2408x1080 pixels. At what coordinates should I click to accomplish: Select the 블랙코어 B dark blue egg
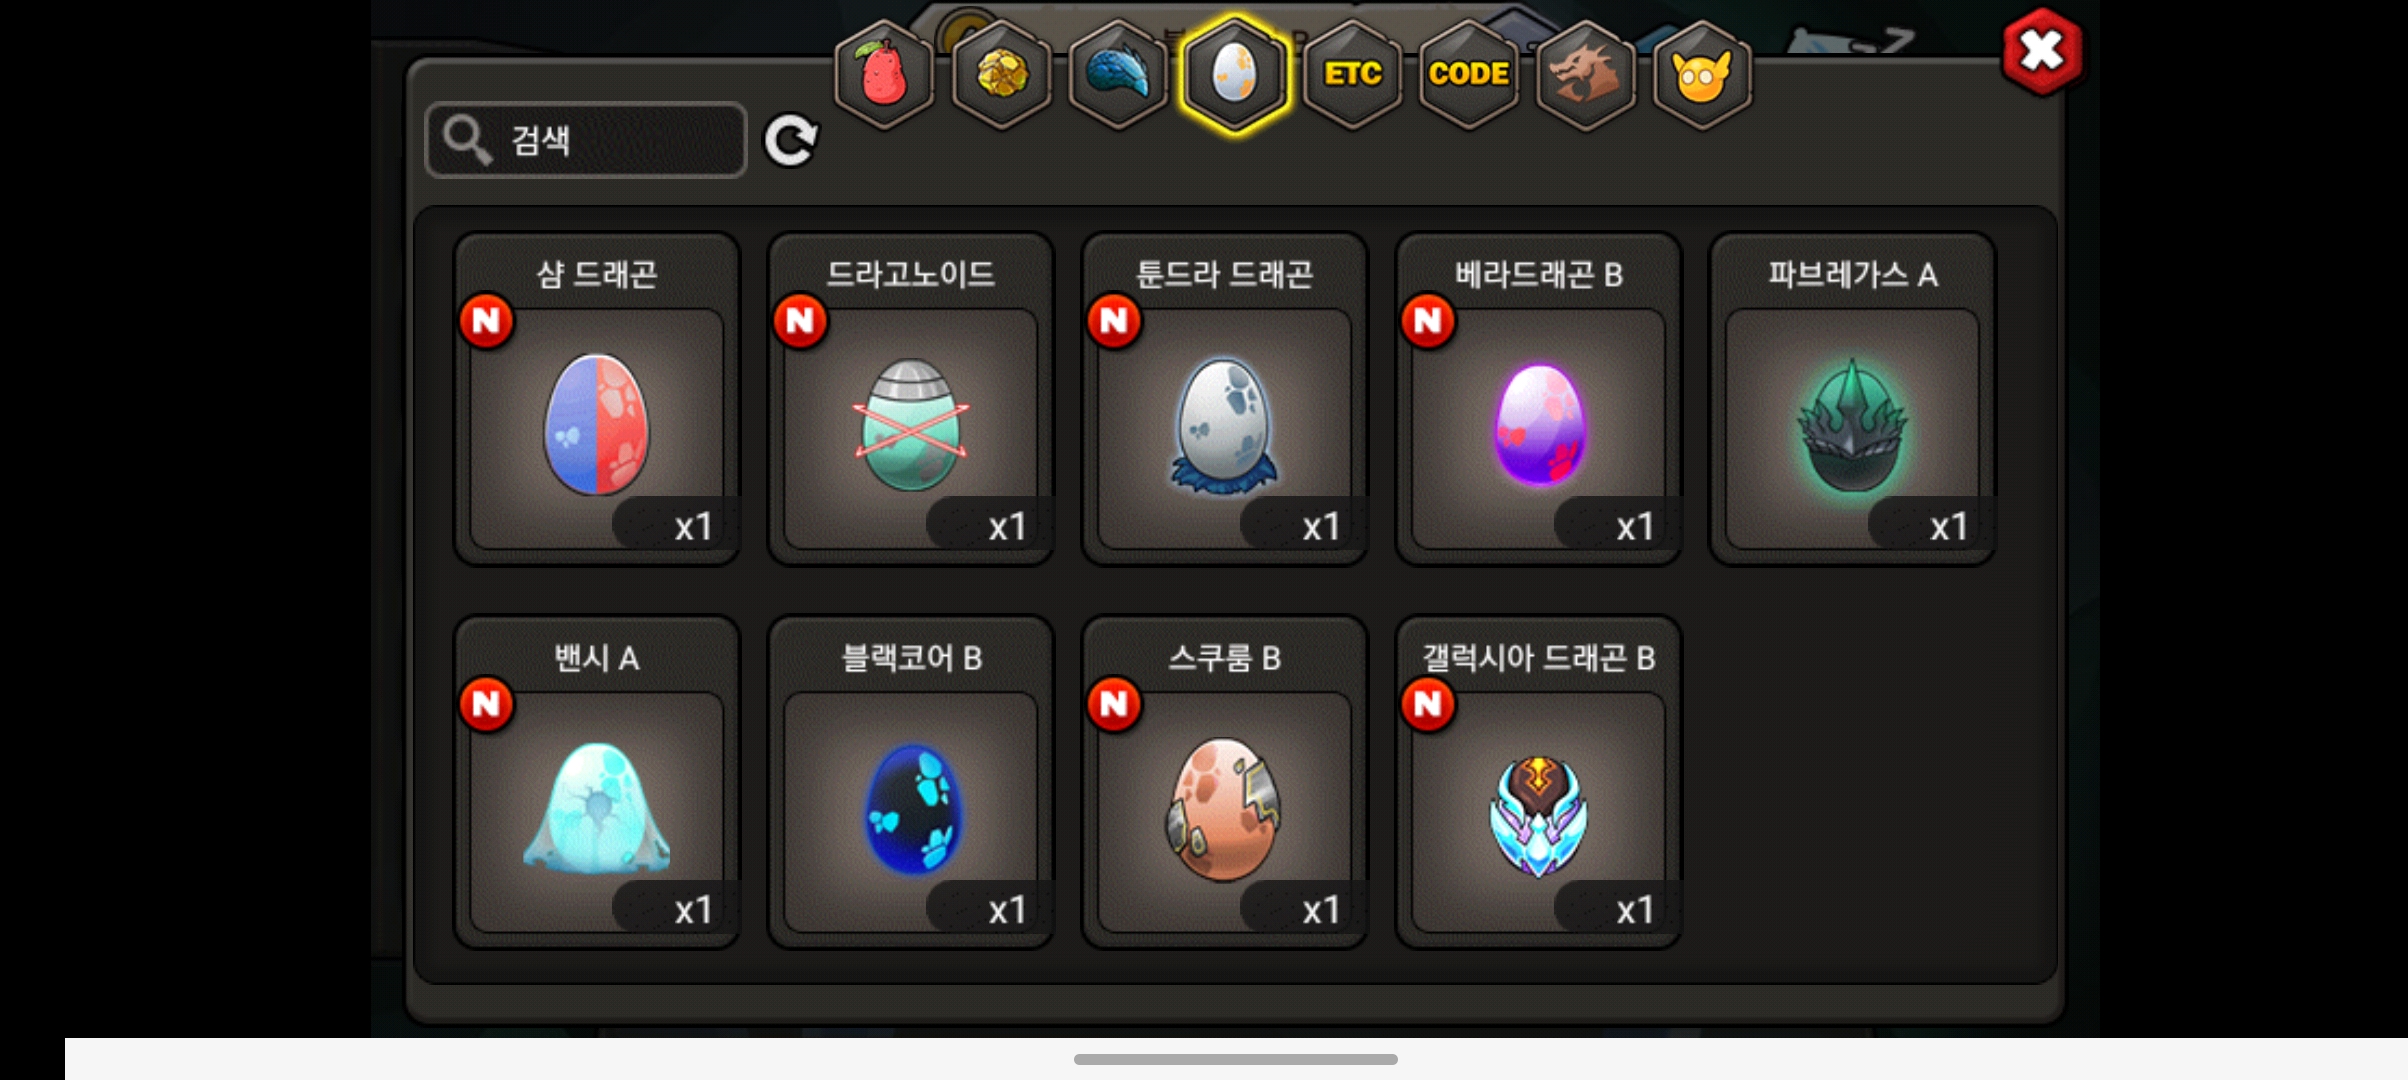coord(911,782)
